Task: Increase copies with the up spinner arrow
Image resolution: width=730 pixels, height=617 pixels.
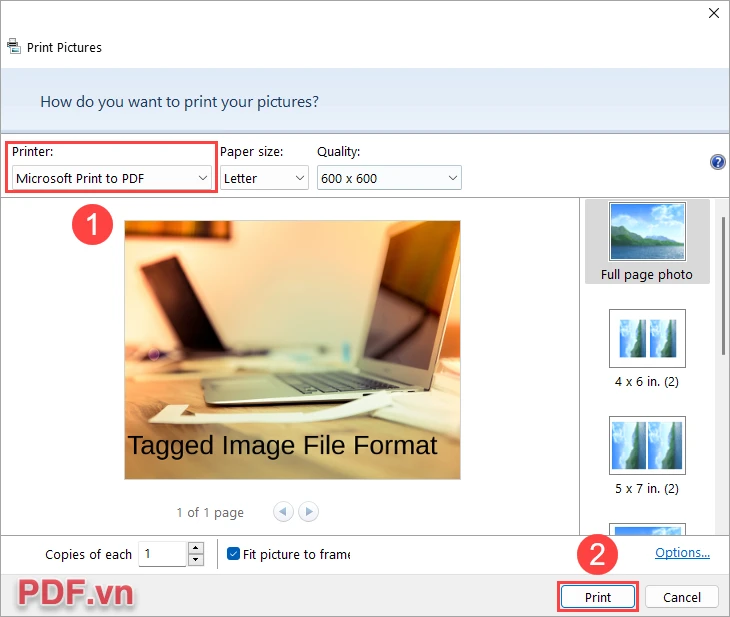Action: 196,548
